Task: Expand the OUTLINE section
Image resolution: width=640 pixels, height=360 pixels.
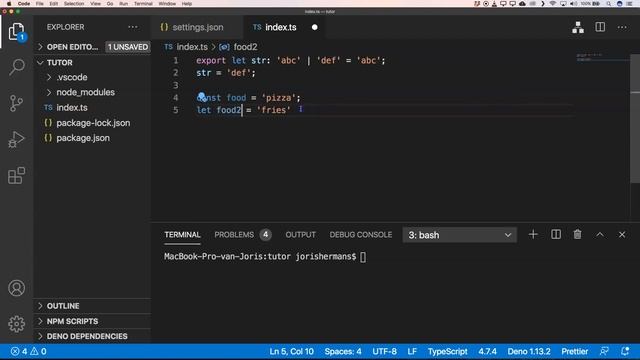Action: click(63, 306)
